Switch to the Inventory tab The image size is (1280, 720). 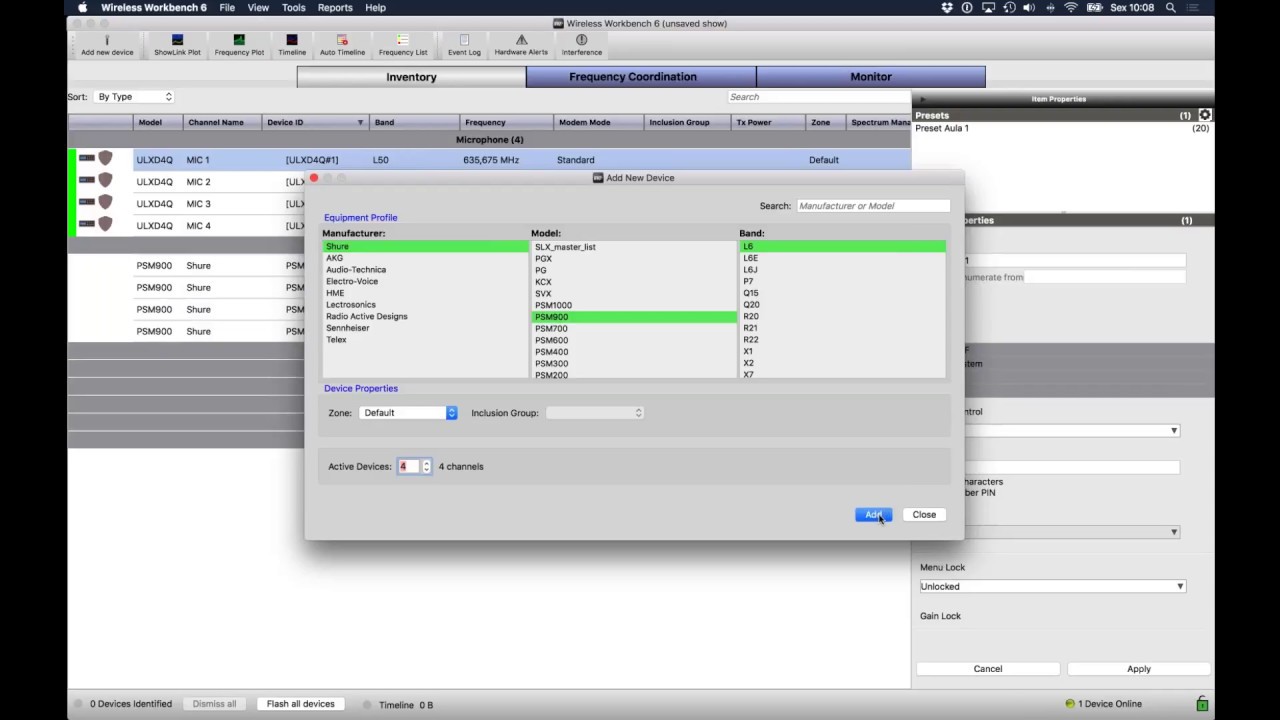point(411,77)
